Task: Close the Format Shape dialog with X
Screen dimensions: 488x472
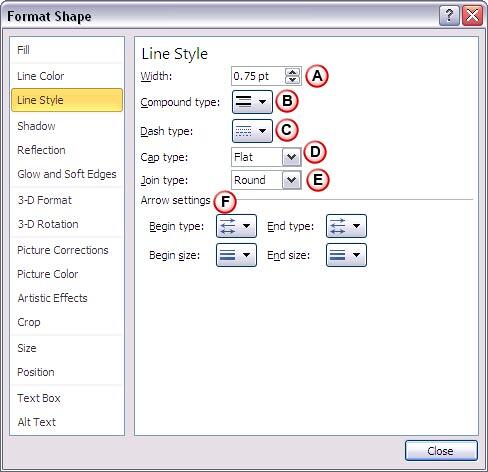Action: click(x=472, y=16)
